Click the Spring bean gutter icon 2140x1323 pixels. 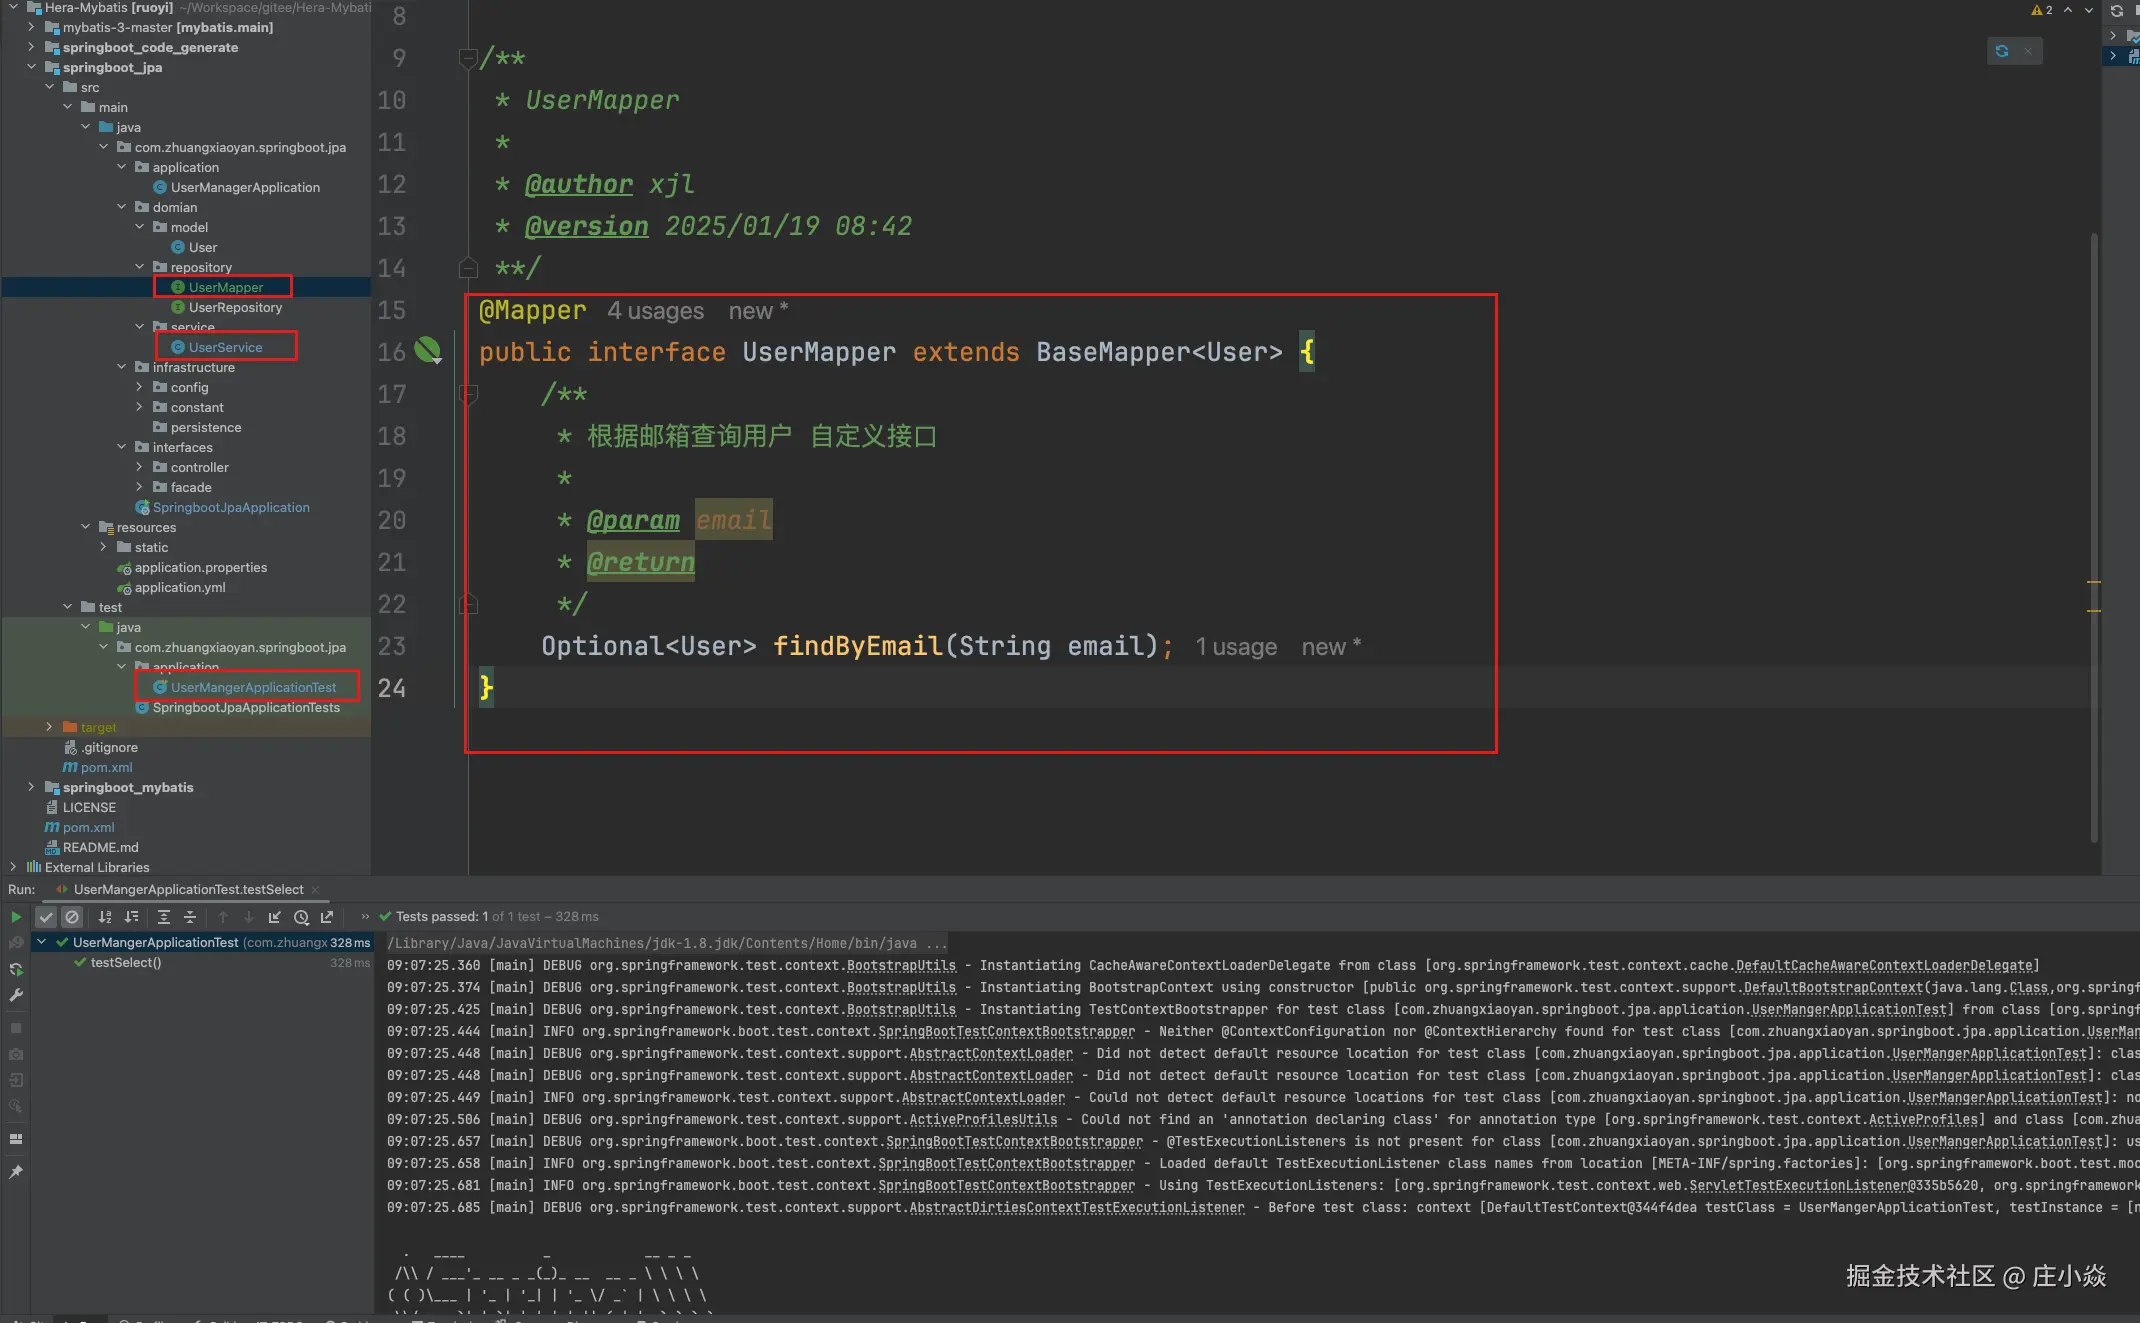[427, 350]
